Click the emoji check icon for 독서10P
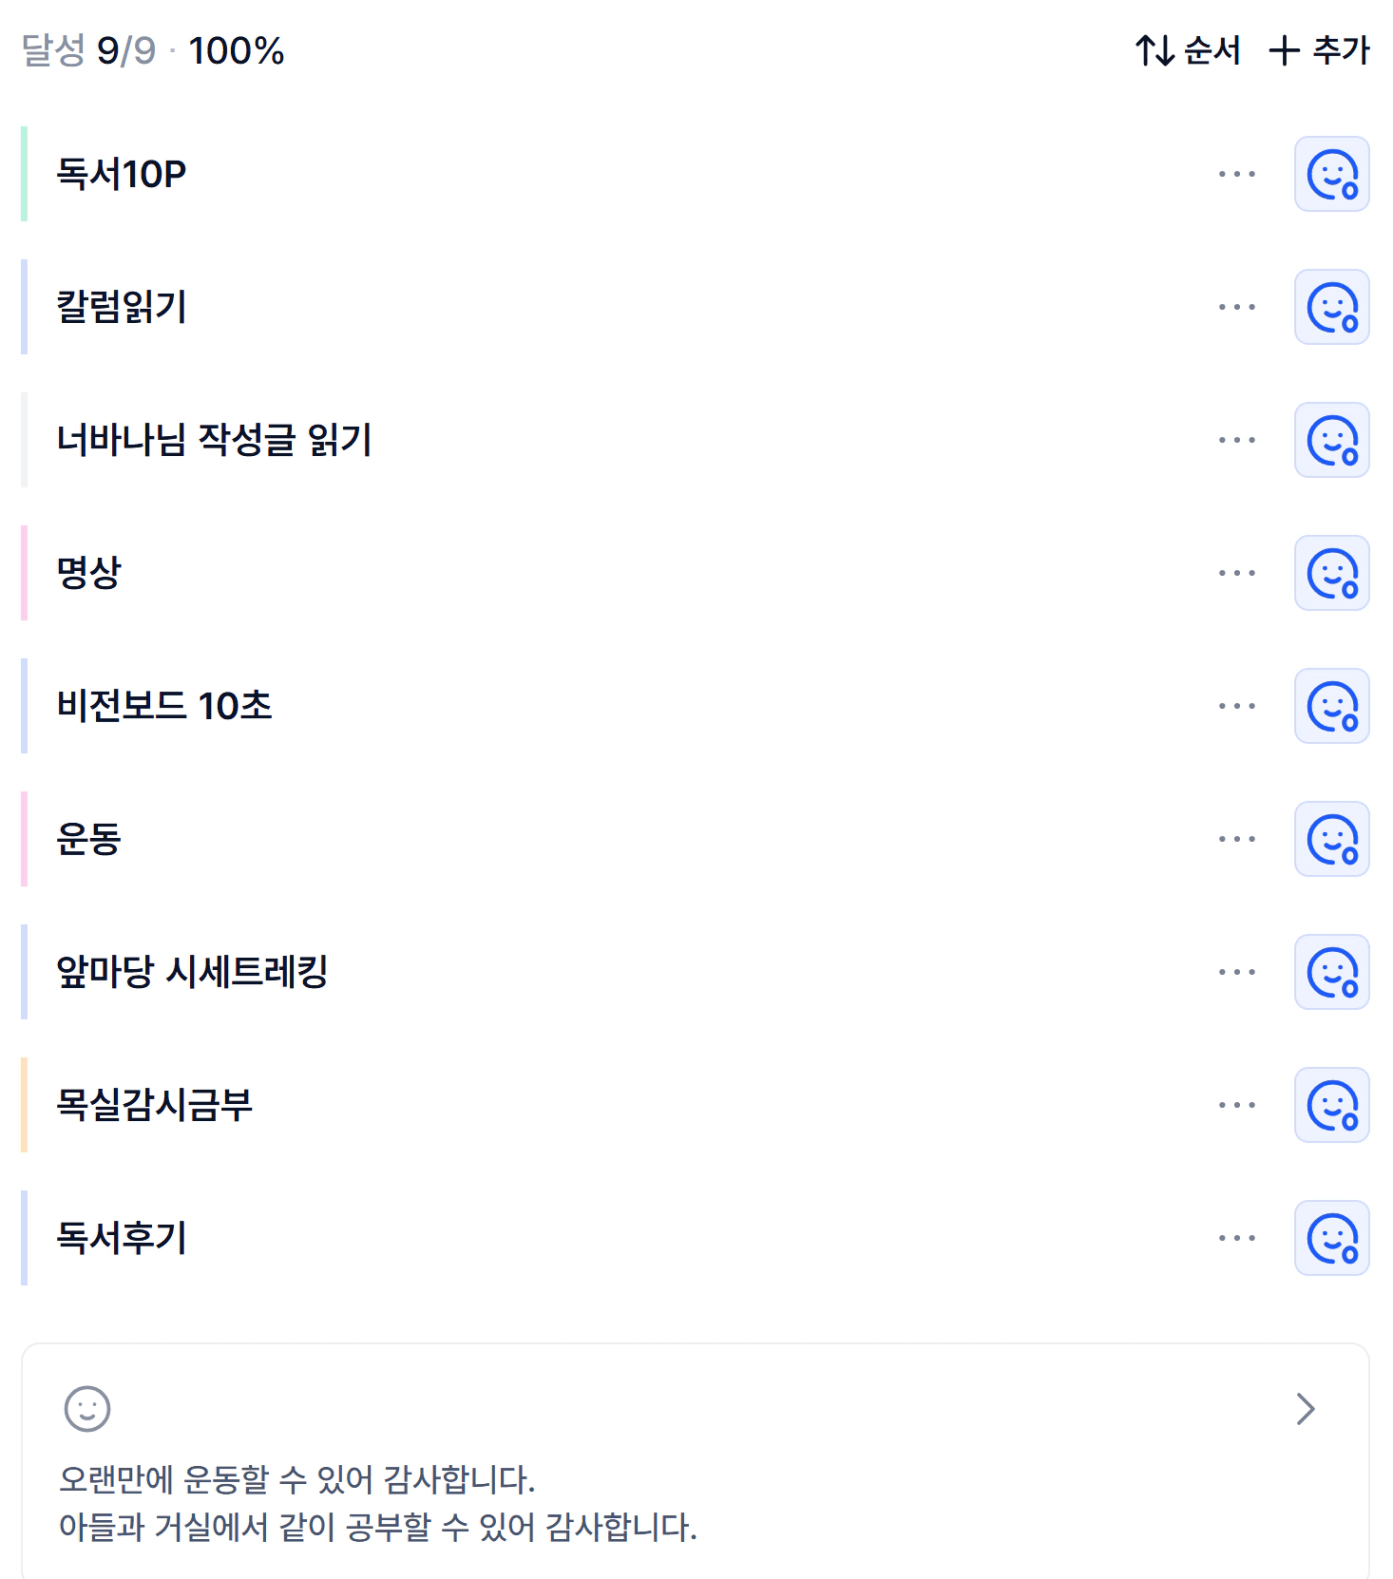 click(1331, 174)
